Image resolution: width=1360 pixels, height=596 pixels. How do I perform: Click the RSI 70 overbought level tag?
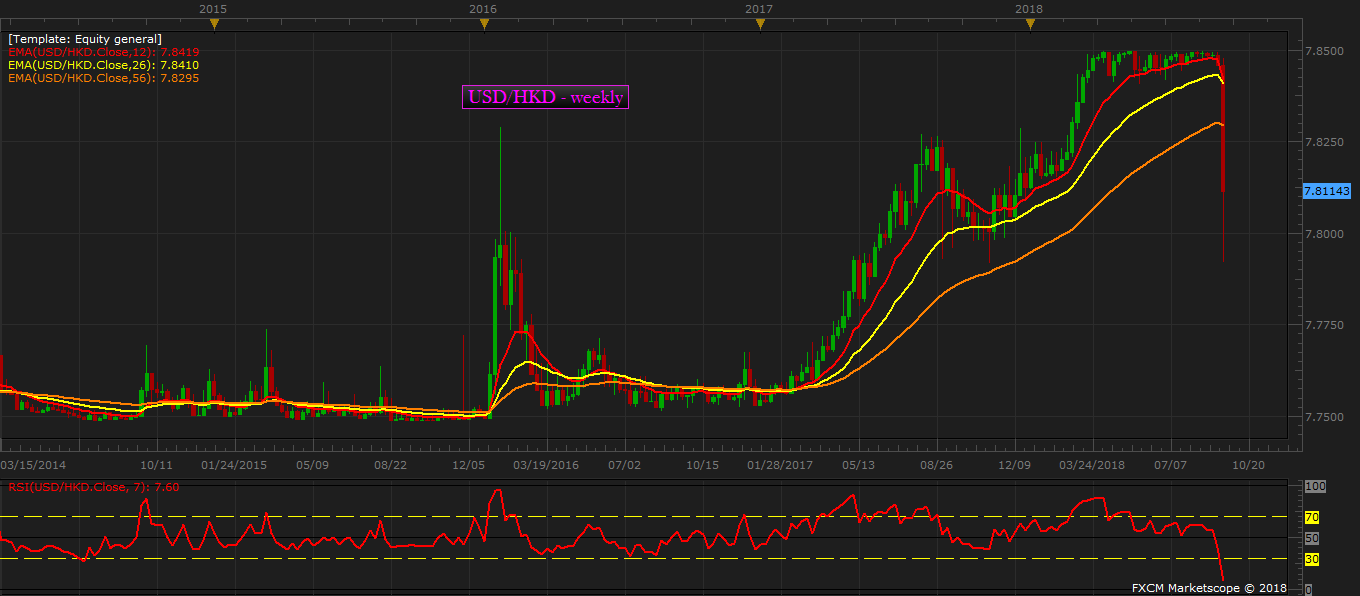[1312, 517]
